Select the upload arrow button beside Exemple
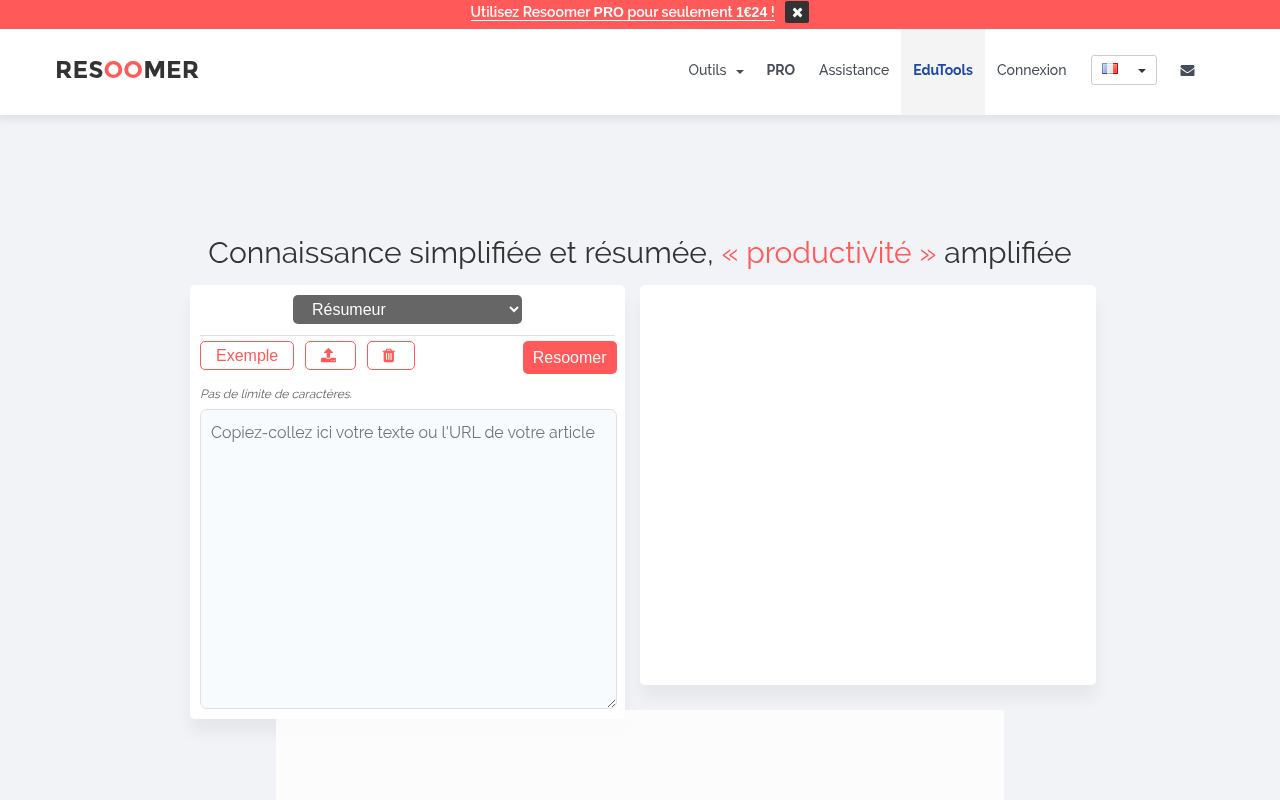1280x800 pixels. 330,355
